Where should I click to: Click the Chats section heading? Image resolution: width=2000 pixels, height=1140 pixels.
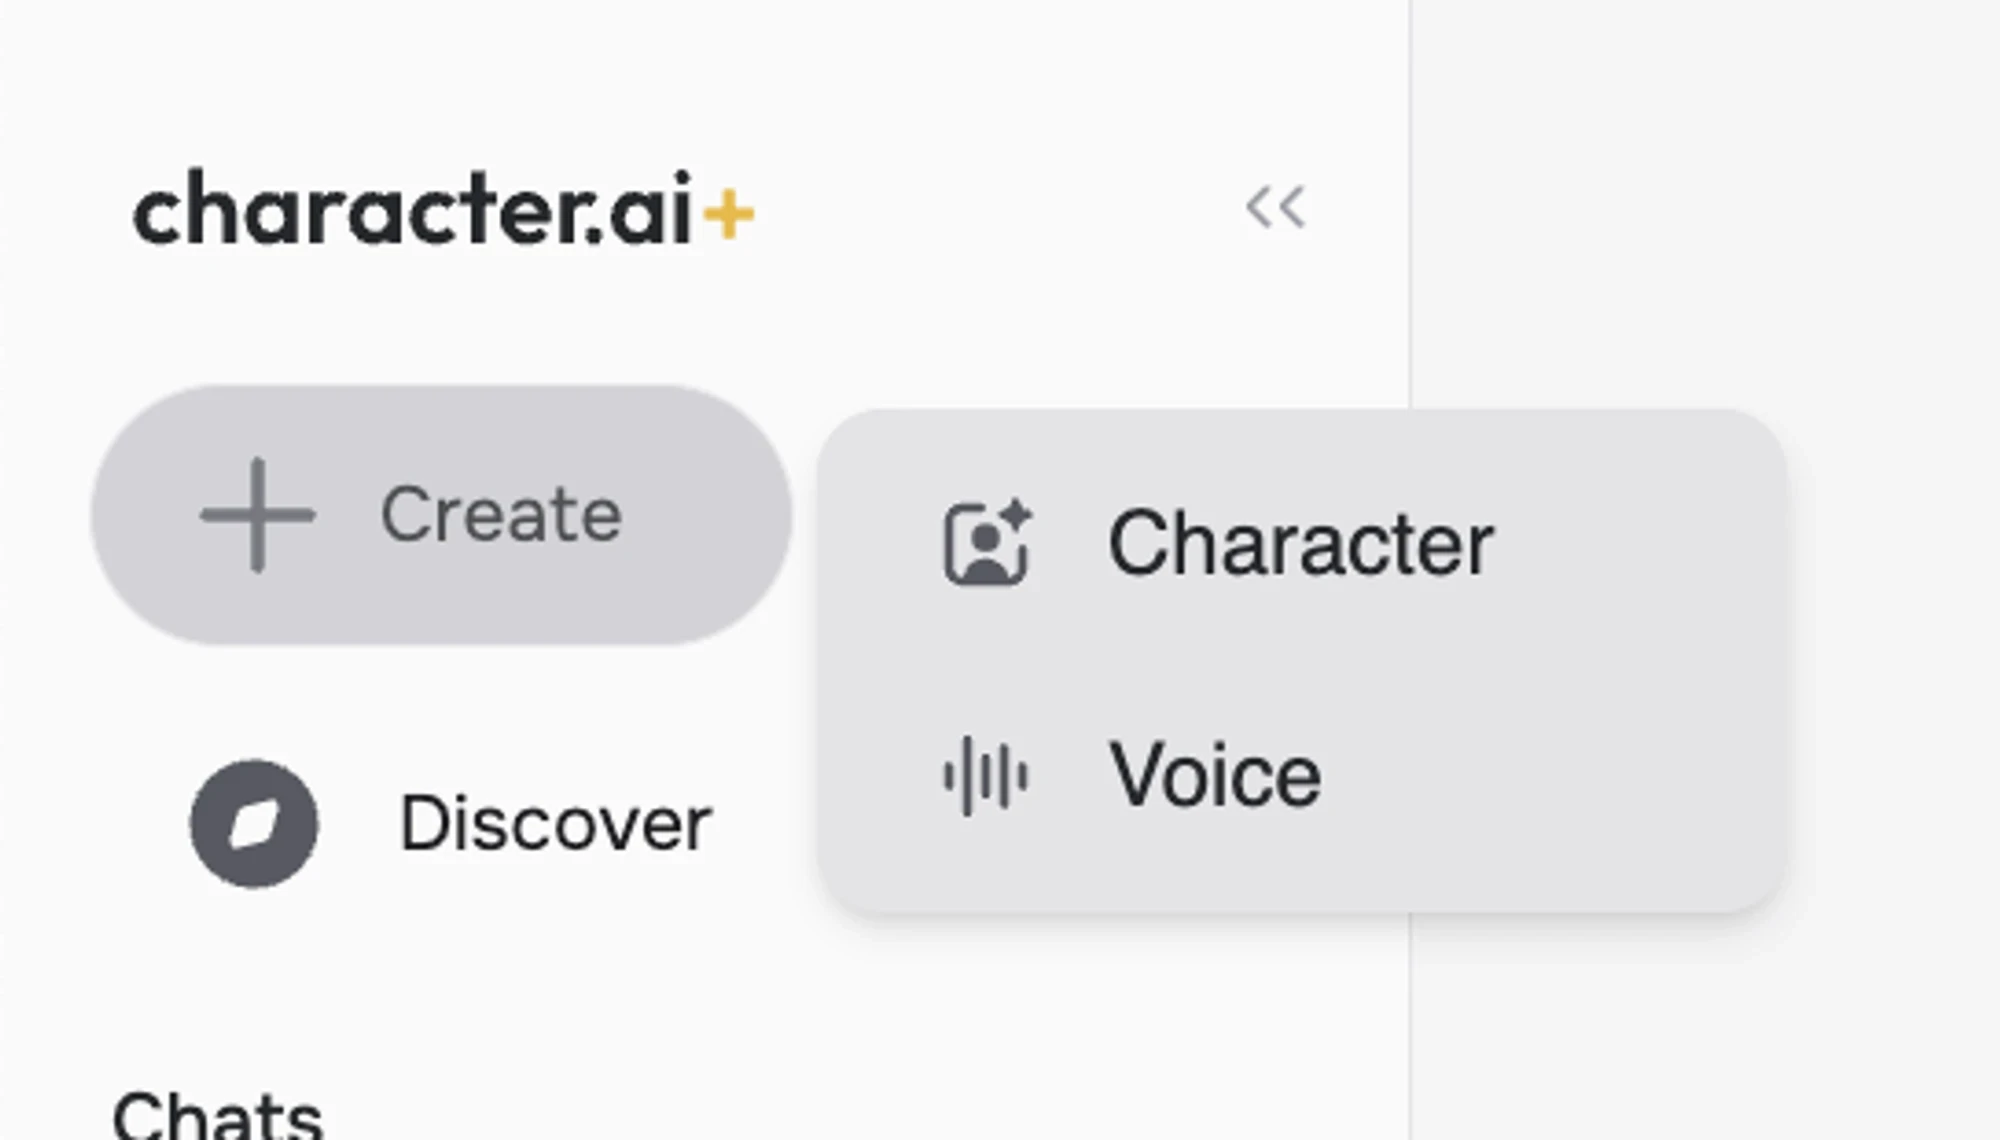217,1115
